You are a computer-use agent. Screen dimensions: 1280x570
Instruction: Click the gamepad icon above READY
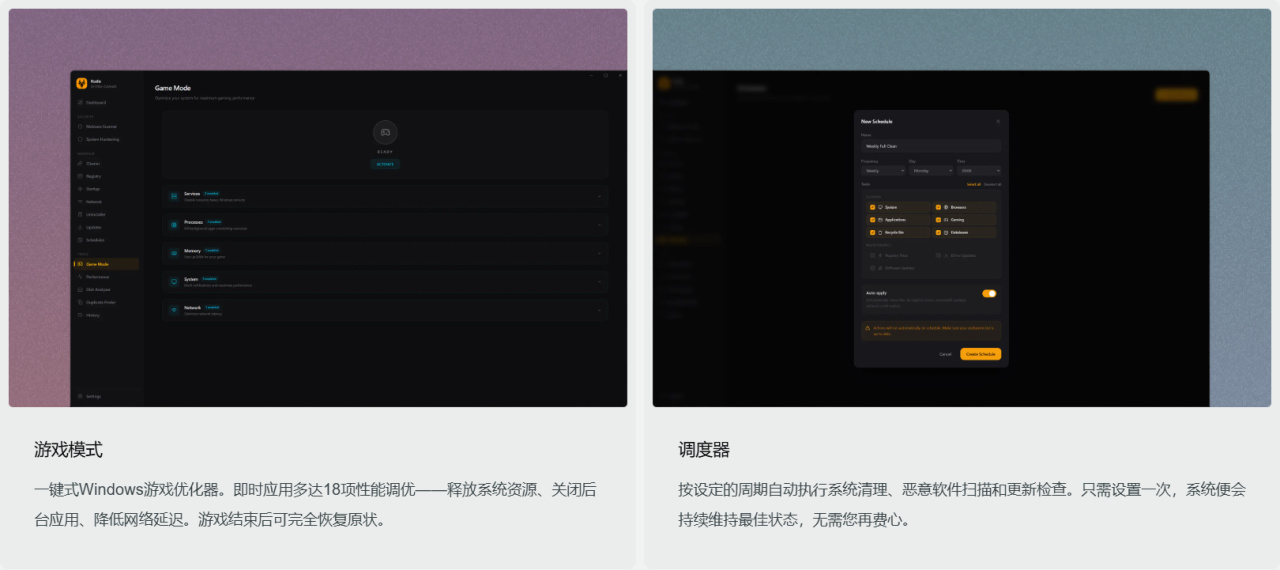[x=385, y=132]
